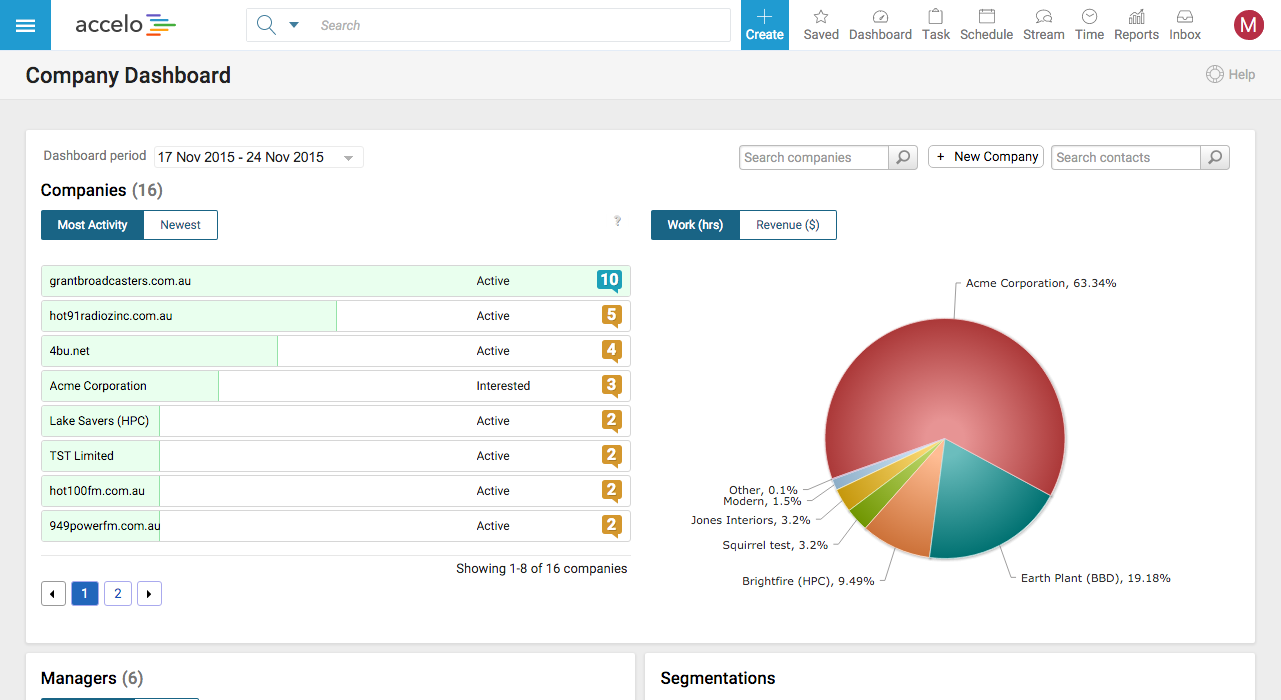Image resolution: width=1281 pixels, height=700 pixels.
Task: Open the Task clipboard icon
Action: (936, 17)
